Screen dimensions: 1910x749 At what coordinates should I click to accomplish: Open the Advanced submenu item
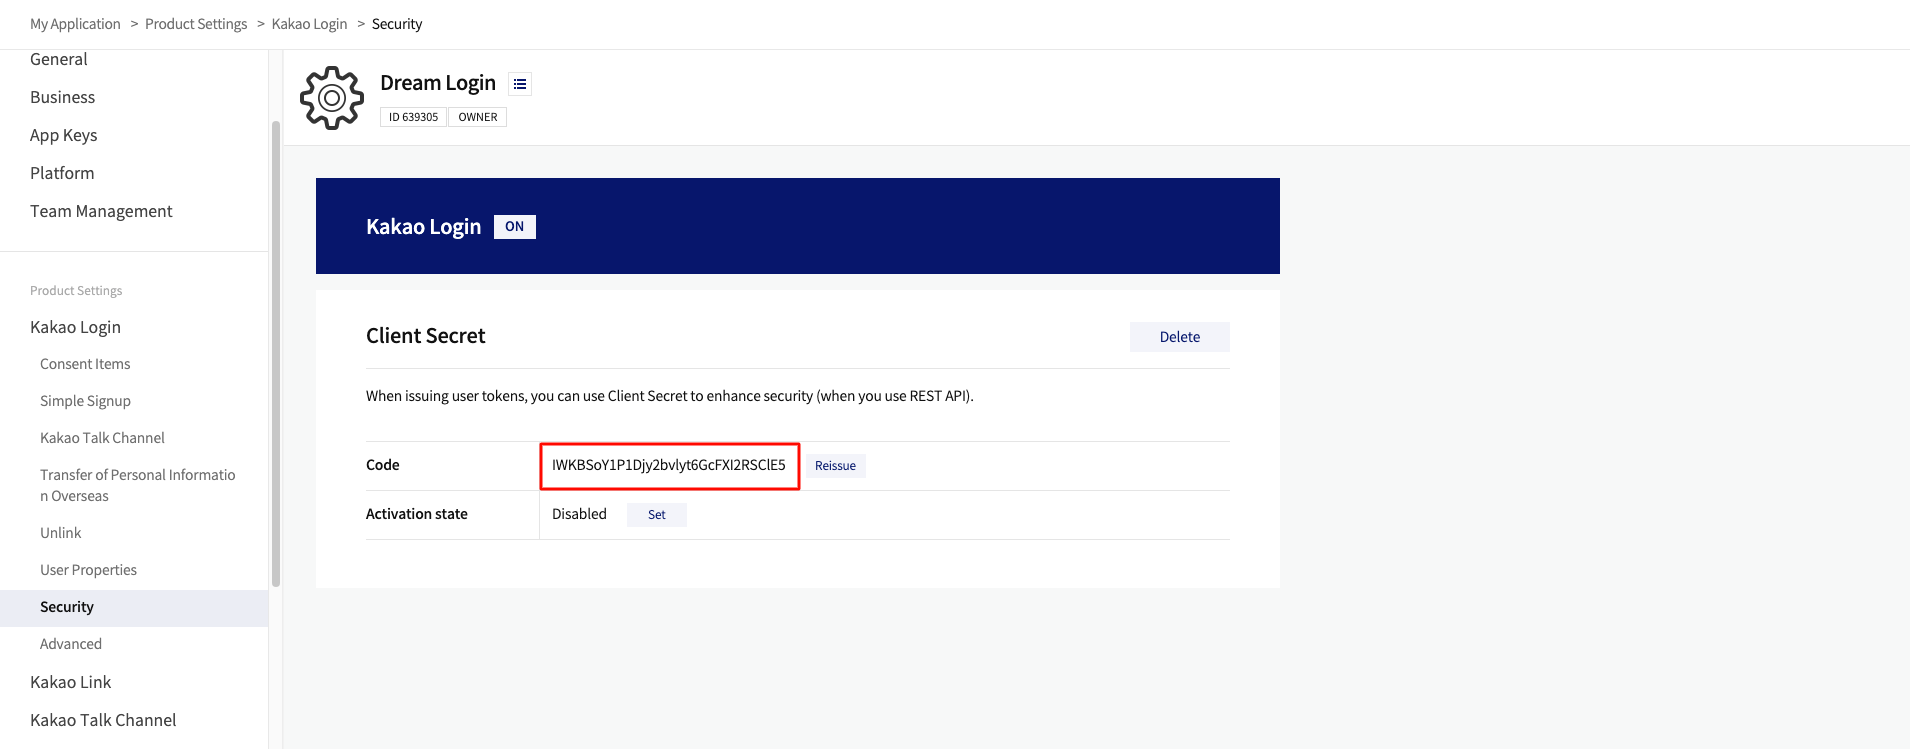[71, 644]
